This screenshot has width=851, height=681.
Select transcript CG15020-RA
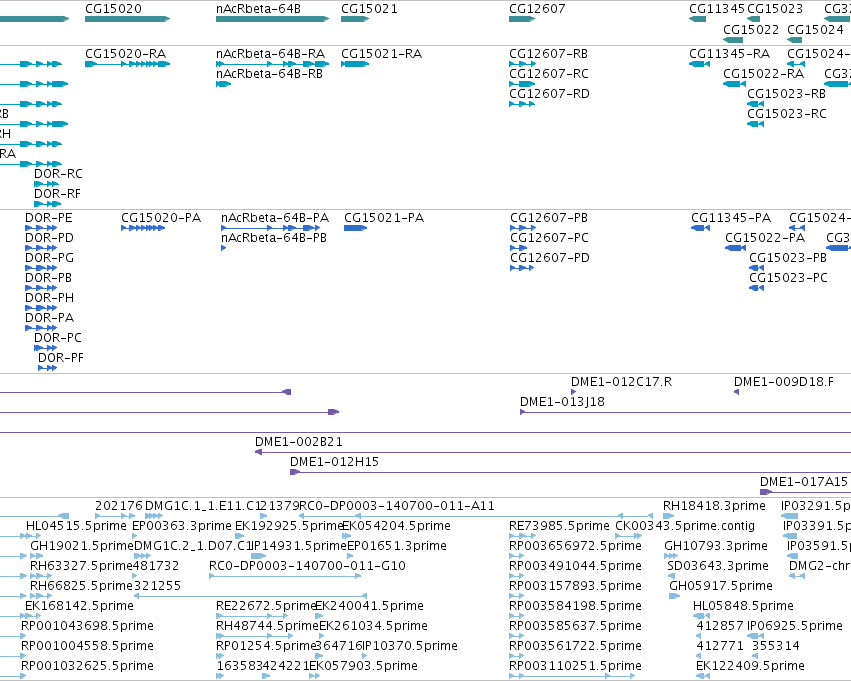pos(125,54)
